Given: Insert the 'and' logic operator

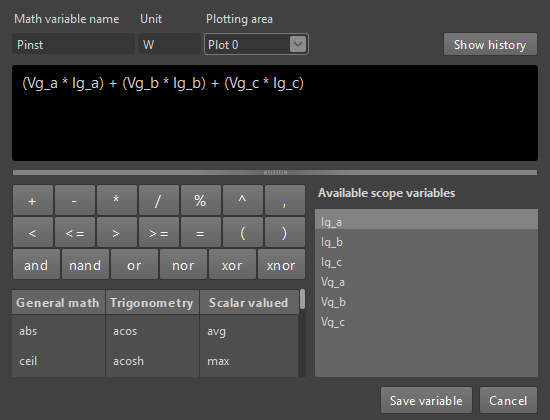Looking at the screenshot, I should (x=36, y=264).
